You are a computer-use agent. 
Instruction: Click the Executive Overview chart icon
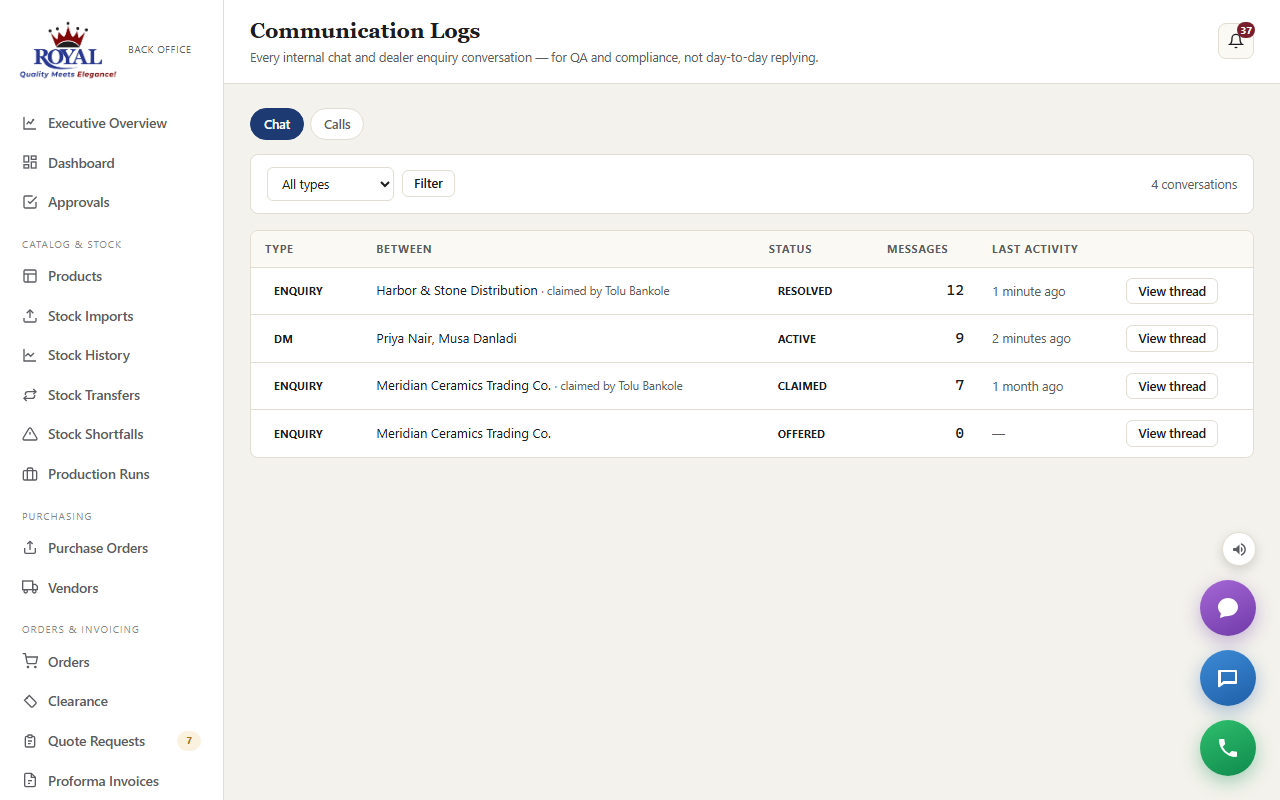point(30,123)
